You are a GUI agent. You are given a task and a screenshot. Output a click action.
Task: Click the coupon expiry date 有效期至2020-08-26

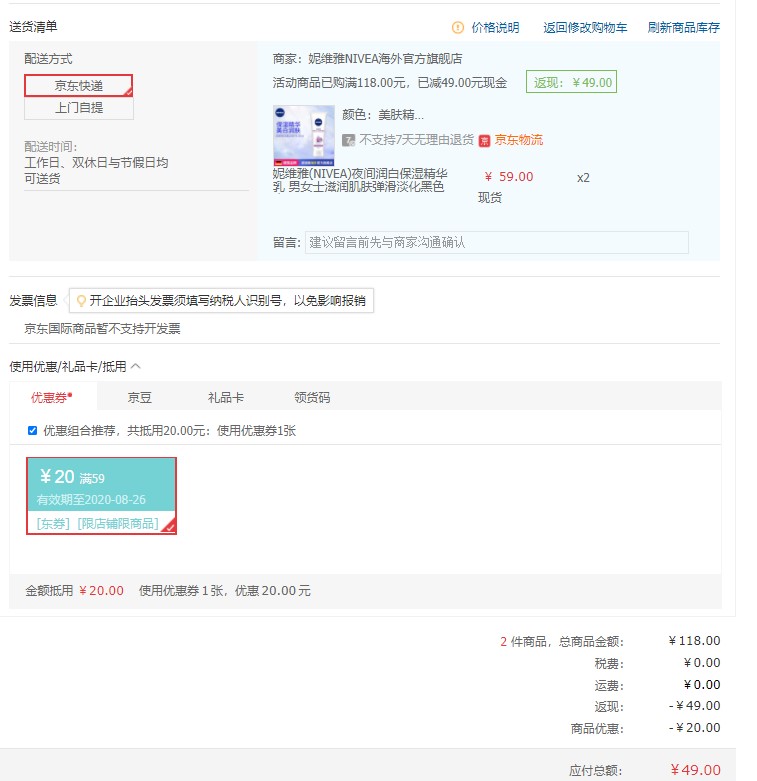click(91, 500)
